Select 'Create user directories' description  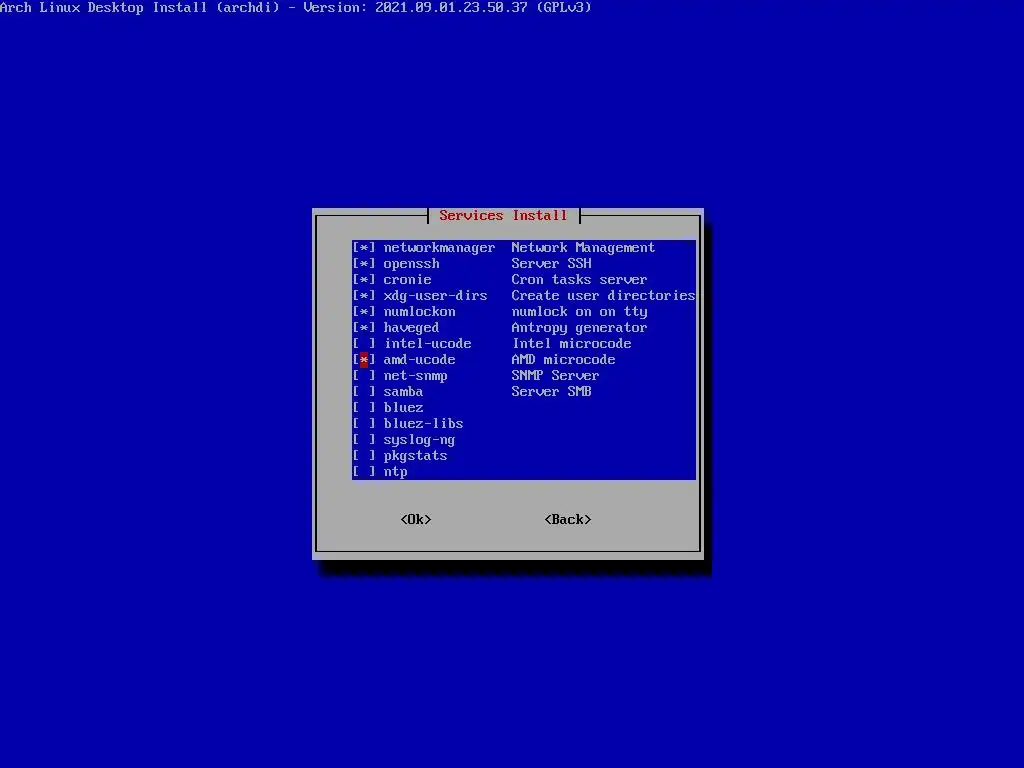pos(603,296)
